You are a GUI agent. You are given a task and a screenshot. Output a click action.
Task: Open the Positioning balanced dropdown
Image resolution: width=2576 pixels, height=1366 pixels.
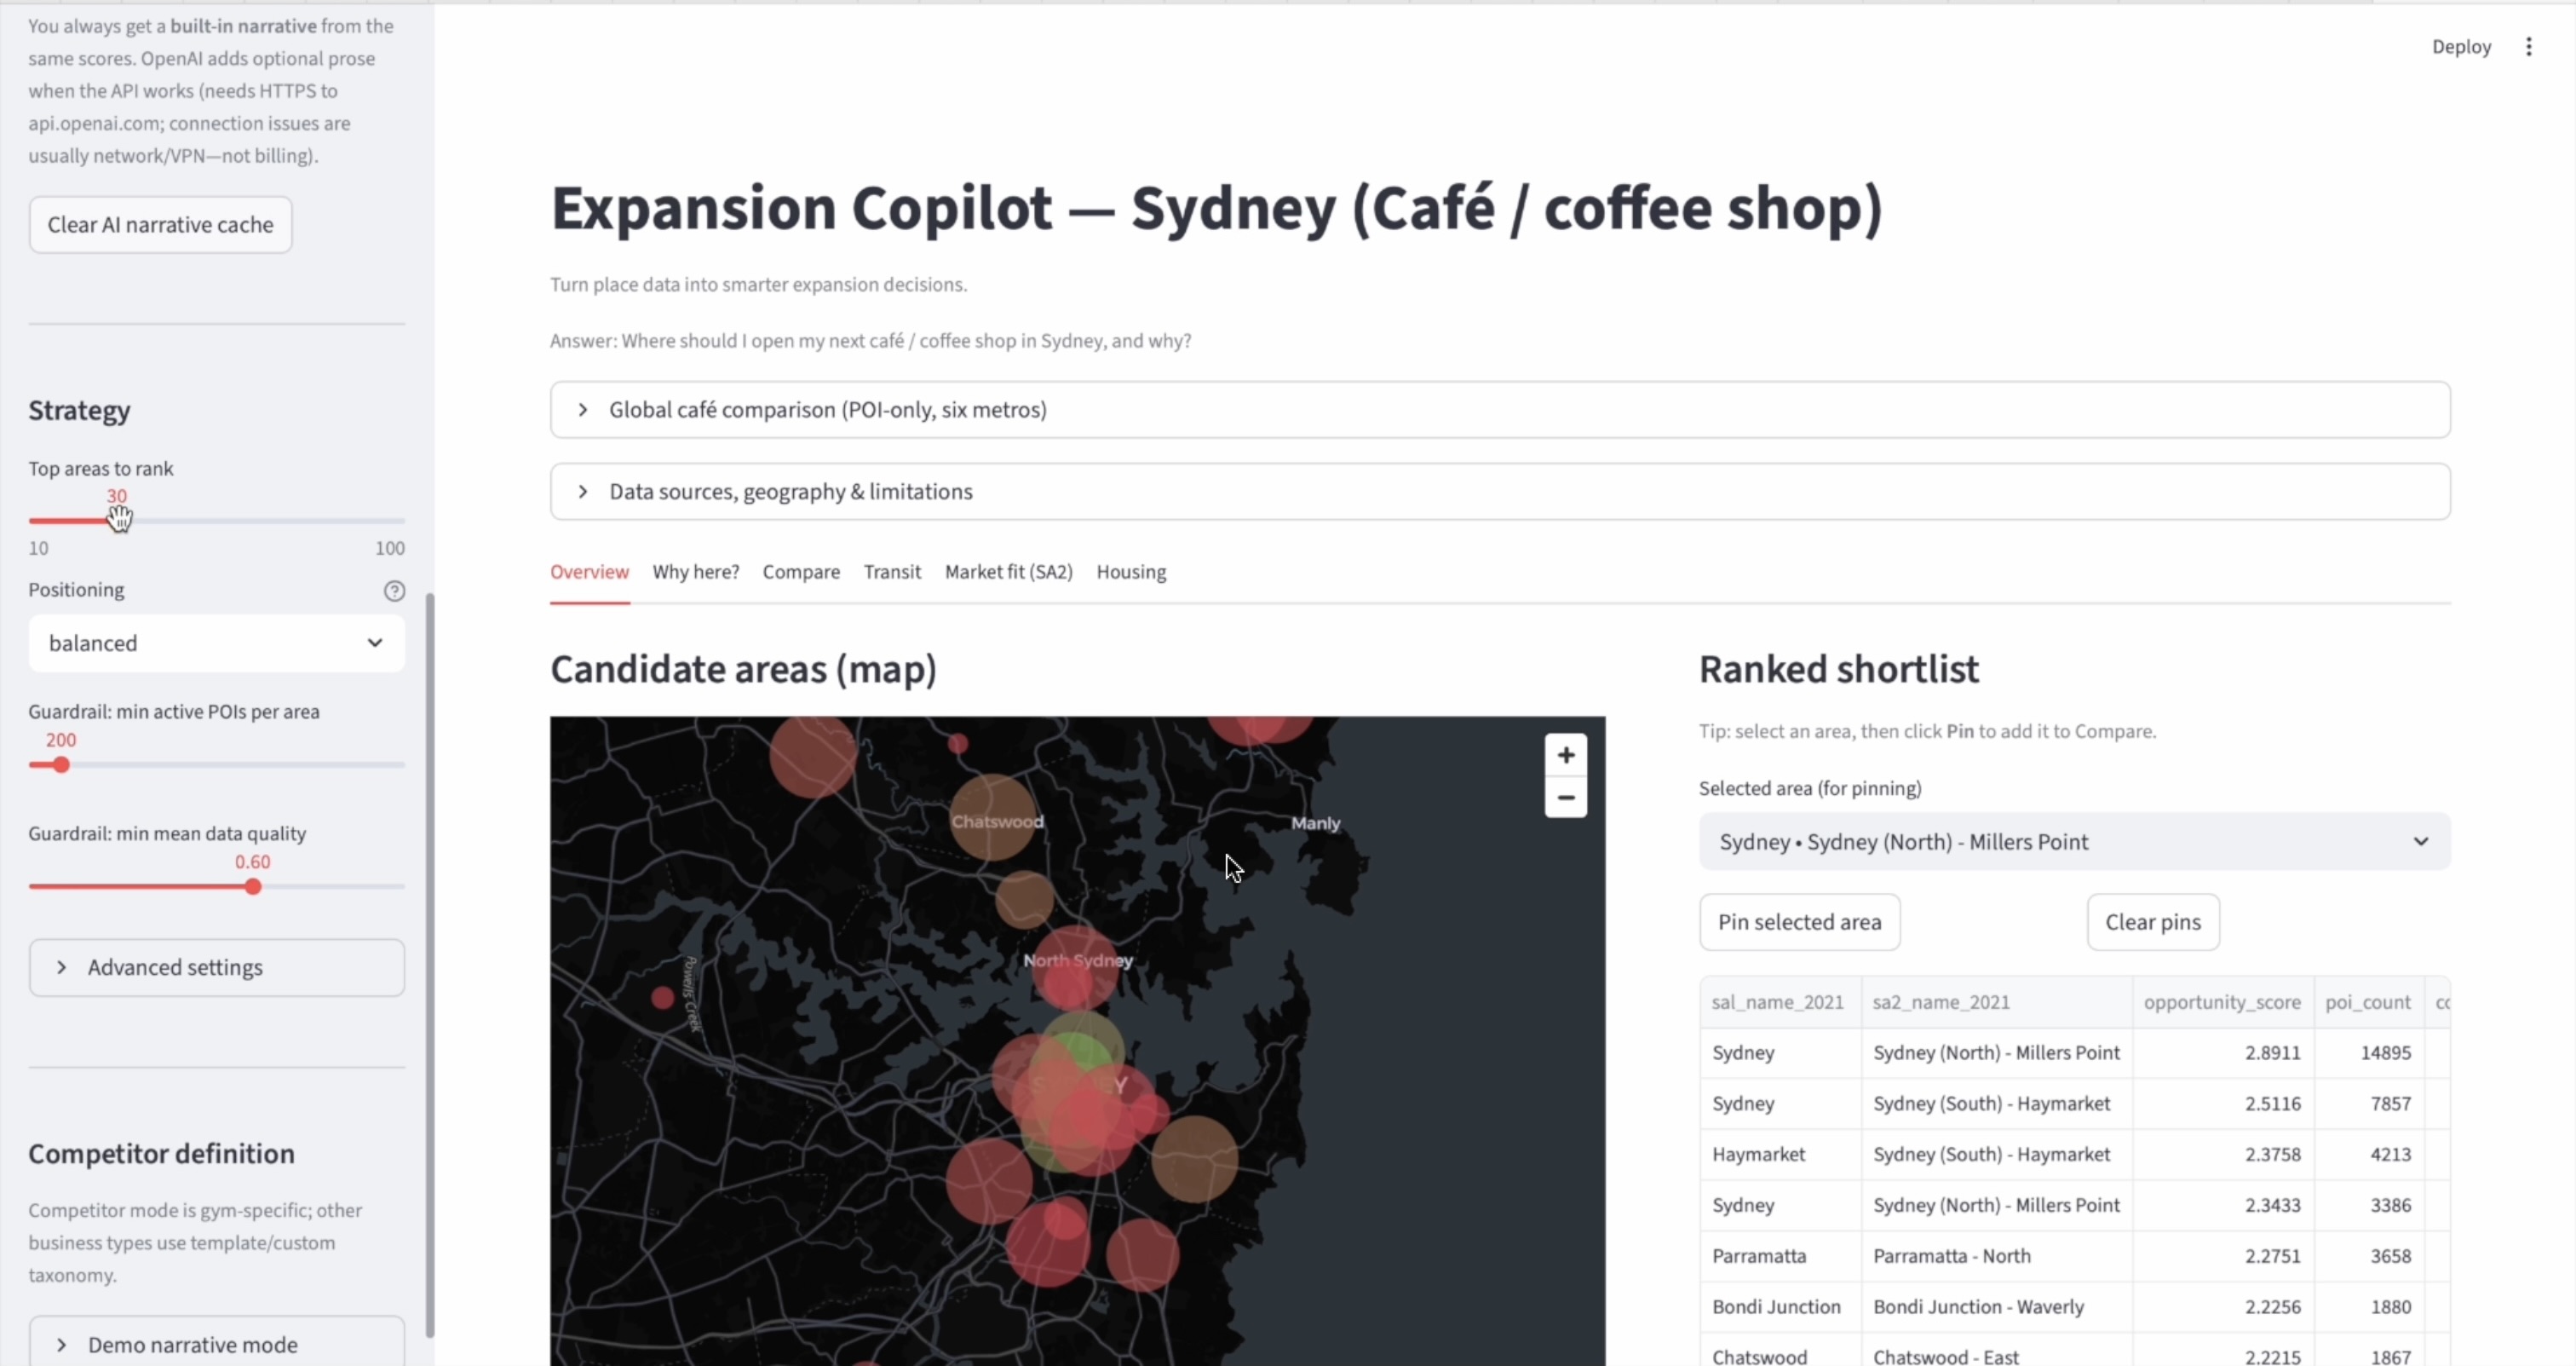tap(216, 643)
